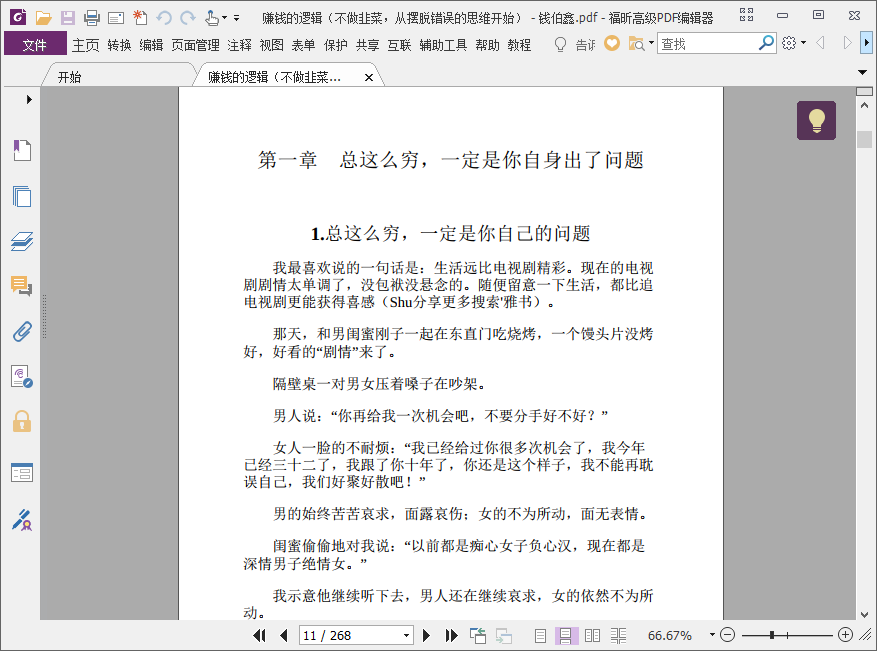Open the 编辑 ribbon tab

point(151,45)
